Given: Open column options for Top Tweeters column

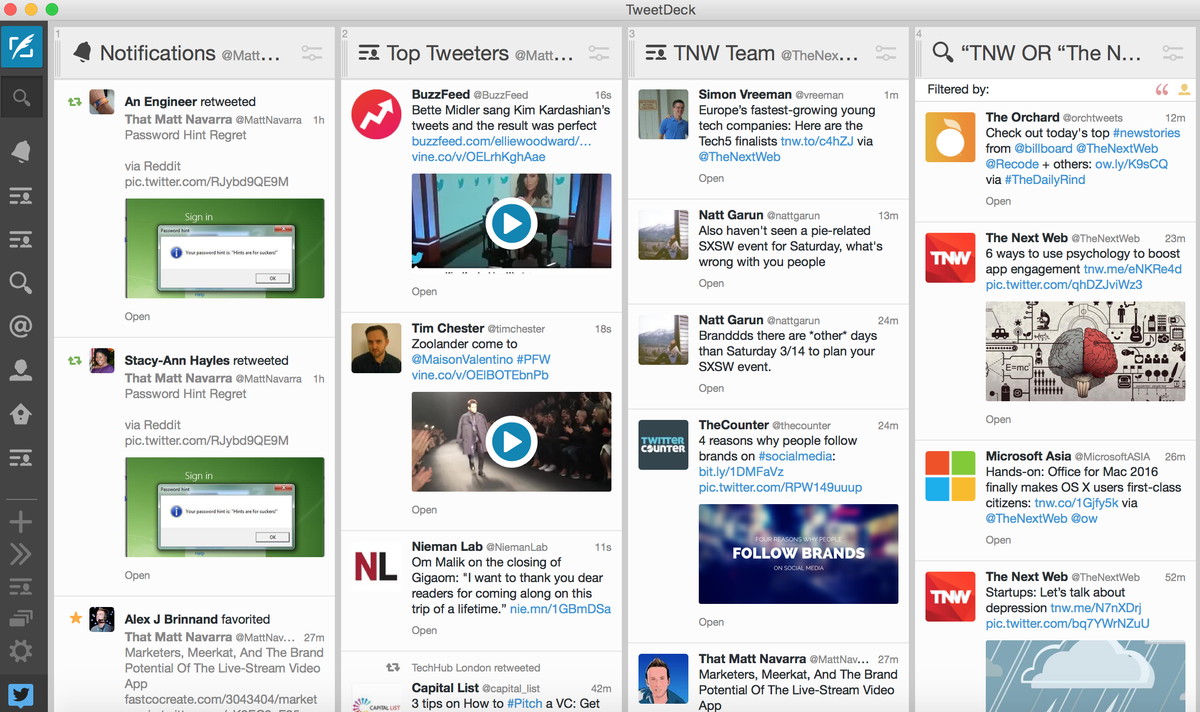Looking at the screenshot, I should (x=599, y=54).
